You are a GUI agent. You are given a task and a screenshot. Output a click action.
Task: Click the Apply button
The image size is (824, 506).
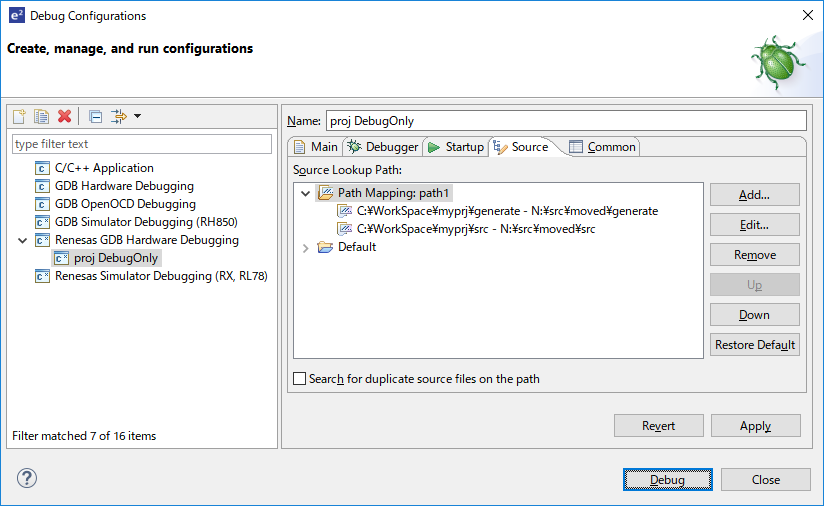click(x=755, y=426)
